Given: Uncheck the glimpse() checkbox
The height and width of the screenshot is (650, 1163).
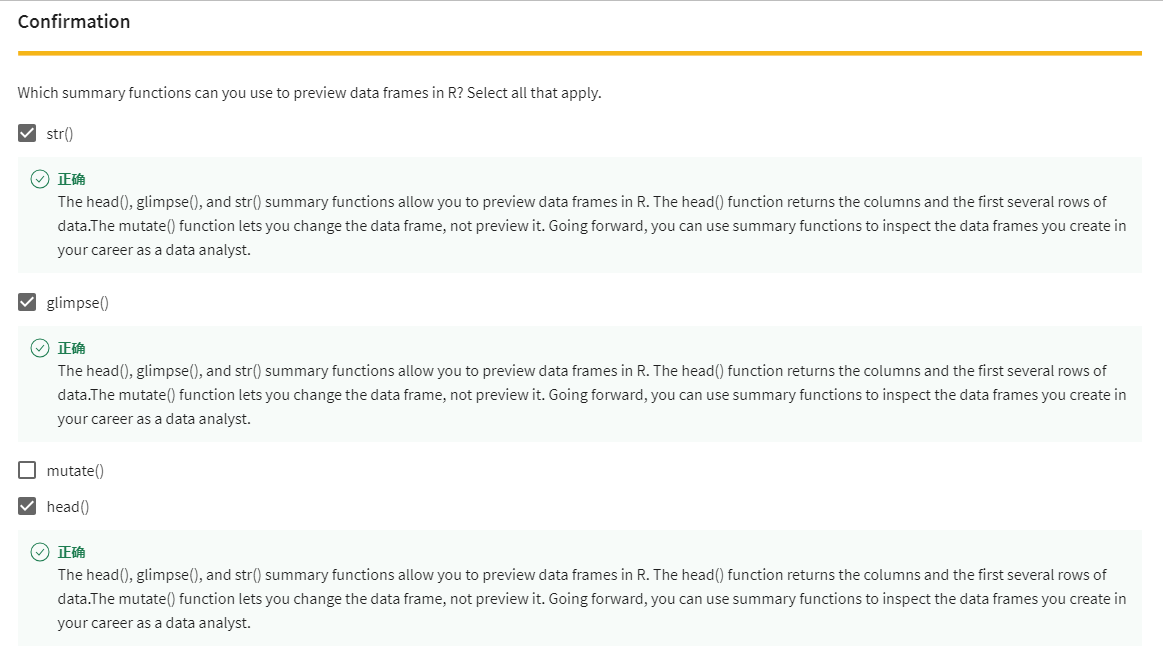Looking at the screenshot, I should (x=27, y=302).
